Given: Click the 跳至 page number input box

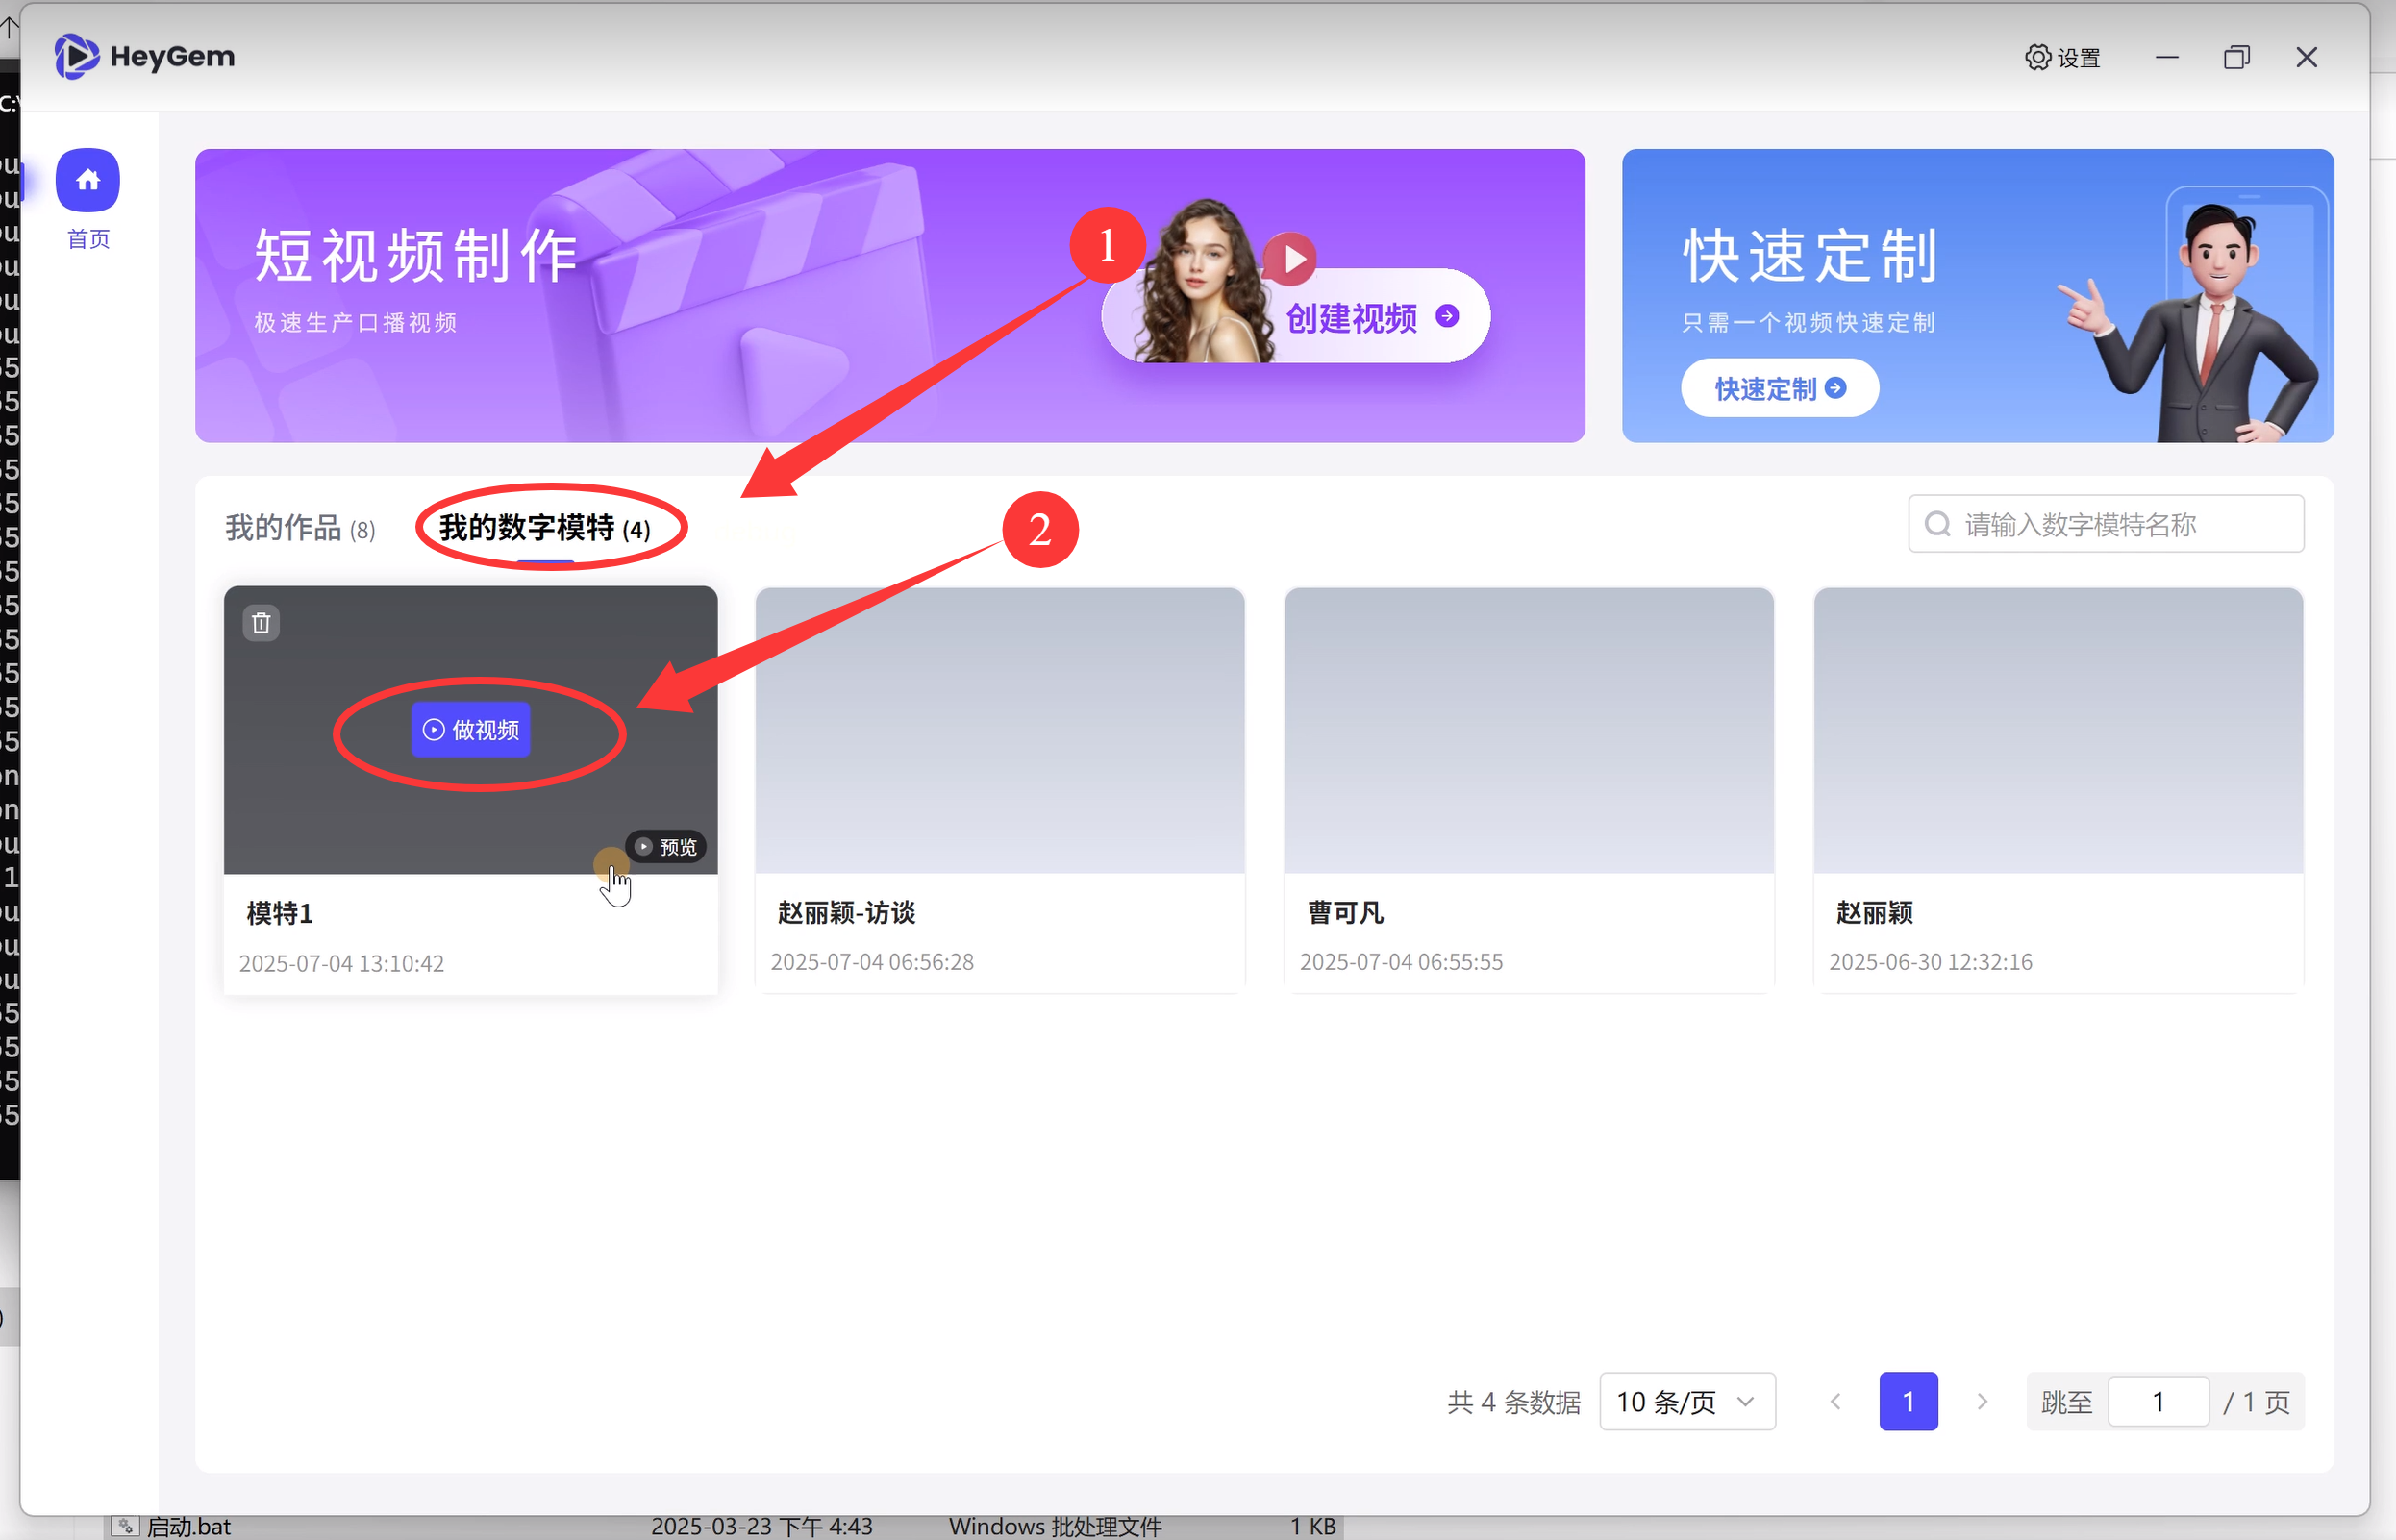Looking at the screenshot, I should [x=2158, y=1402].
